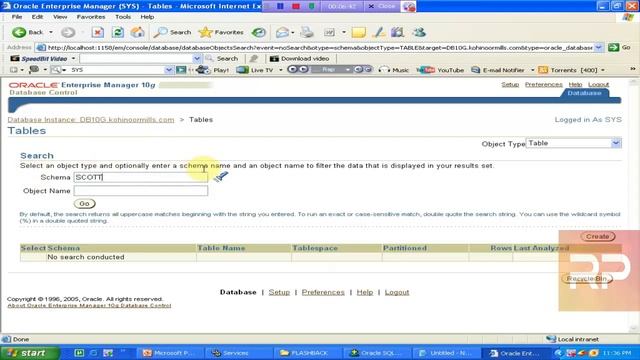Click the Torrents [400] toolbar item
Screen dimensions: 640x360
[568, 70]
